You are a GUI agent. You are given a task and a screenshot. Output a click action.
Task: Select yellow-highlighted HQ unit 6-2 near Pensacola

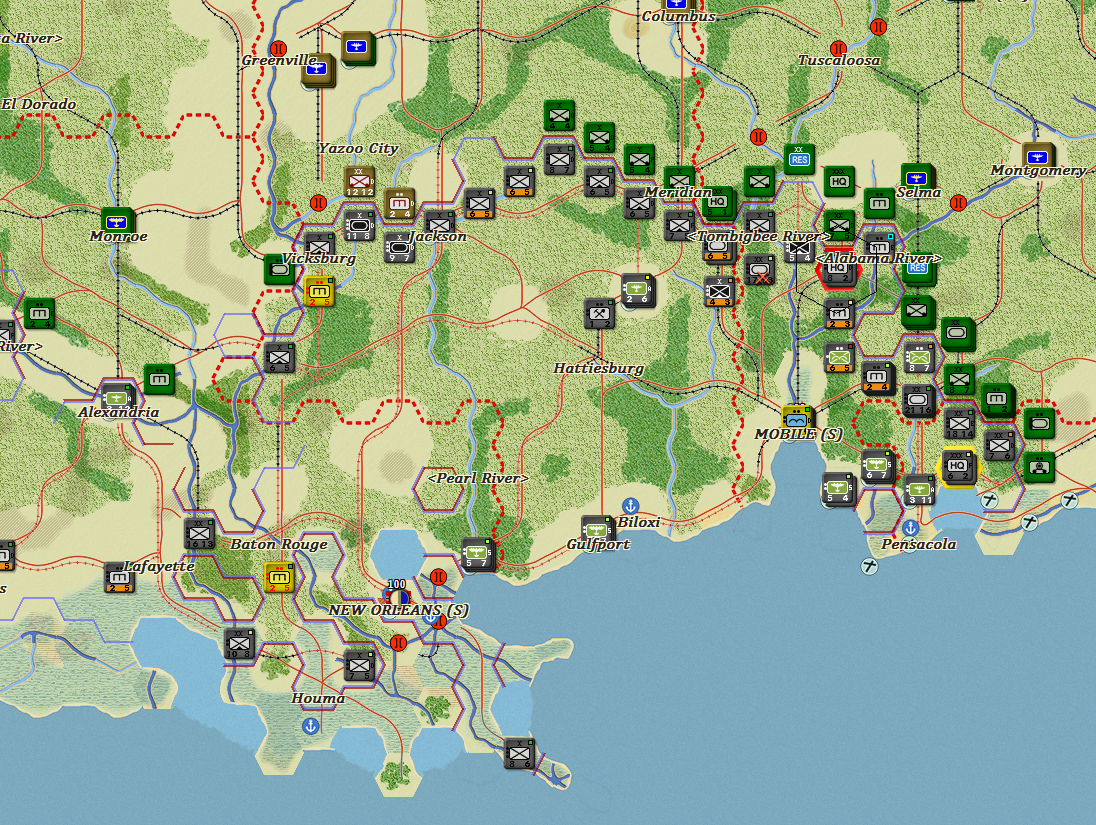958,466
